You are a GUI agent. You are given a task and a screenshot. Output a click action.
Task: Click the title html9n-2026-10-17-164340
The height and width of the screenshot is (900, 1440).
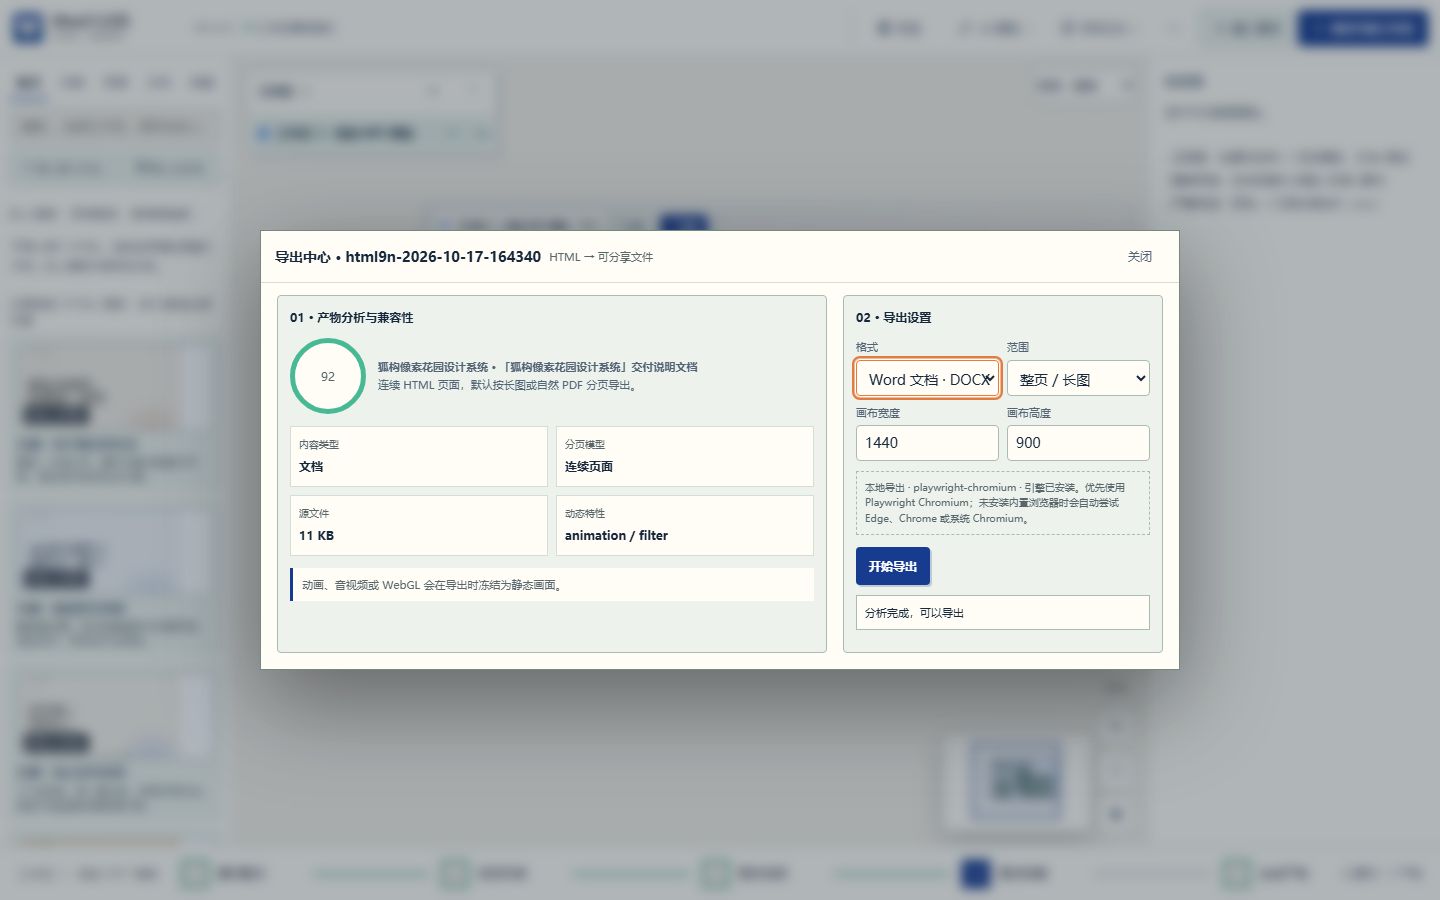443,257
